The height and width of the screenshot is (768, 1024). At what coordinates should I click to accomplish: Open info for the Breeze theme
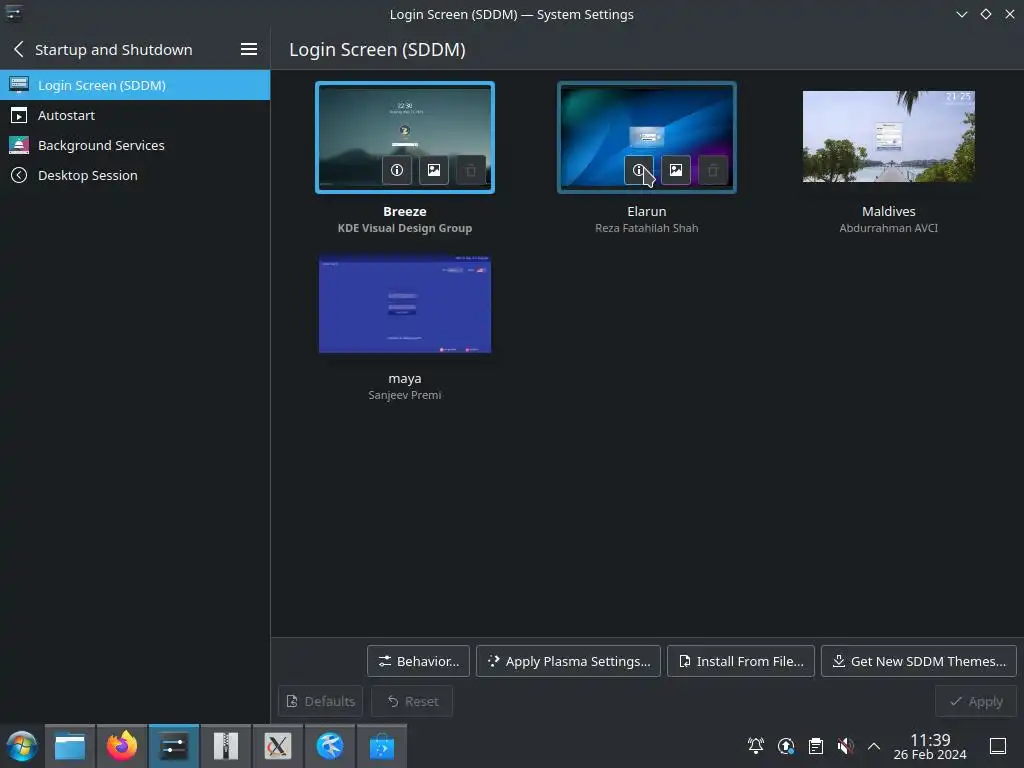[x=396, y=170]
